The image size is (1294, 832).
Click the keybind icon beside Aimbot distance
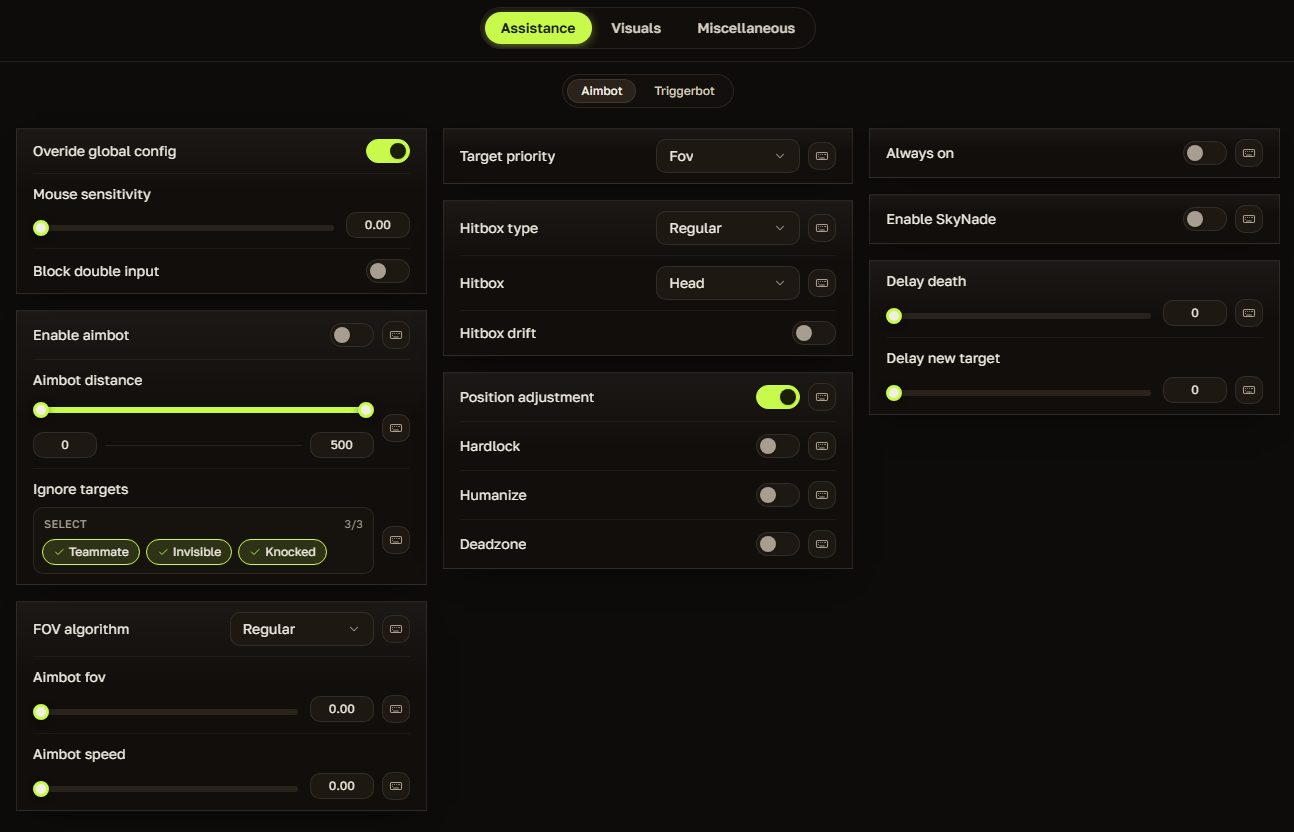click(x=396, y=427)
